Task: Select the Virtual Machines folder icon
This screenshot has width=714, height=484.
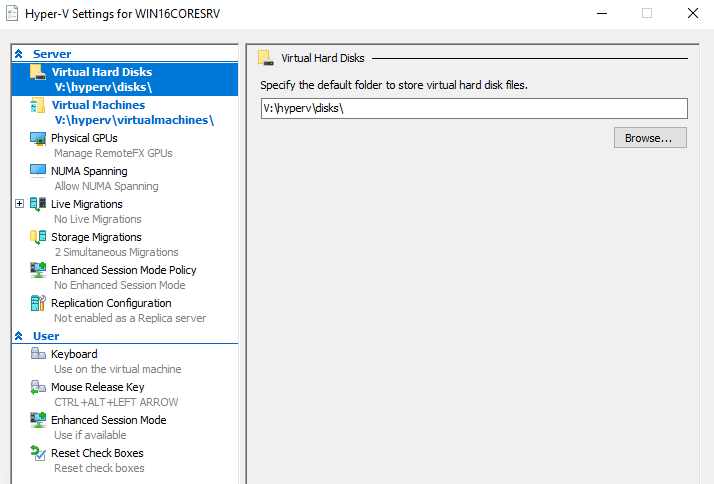Action: coord(37,105)
